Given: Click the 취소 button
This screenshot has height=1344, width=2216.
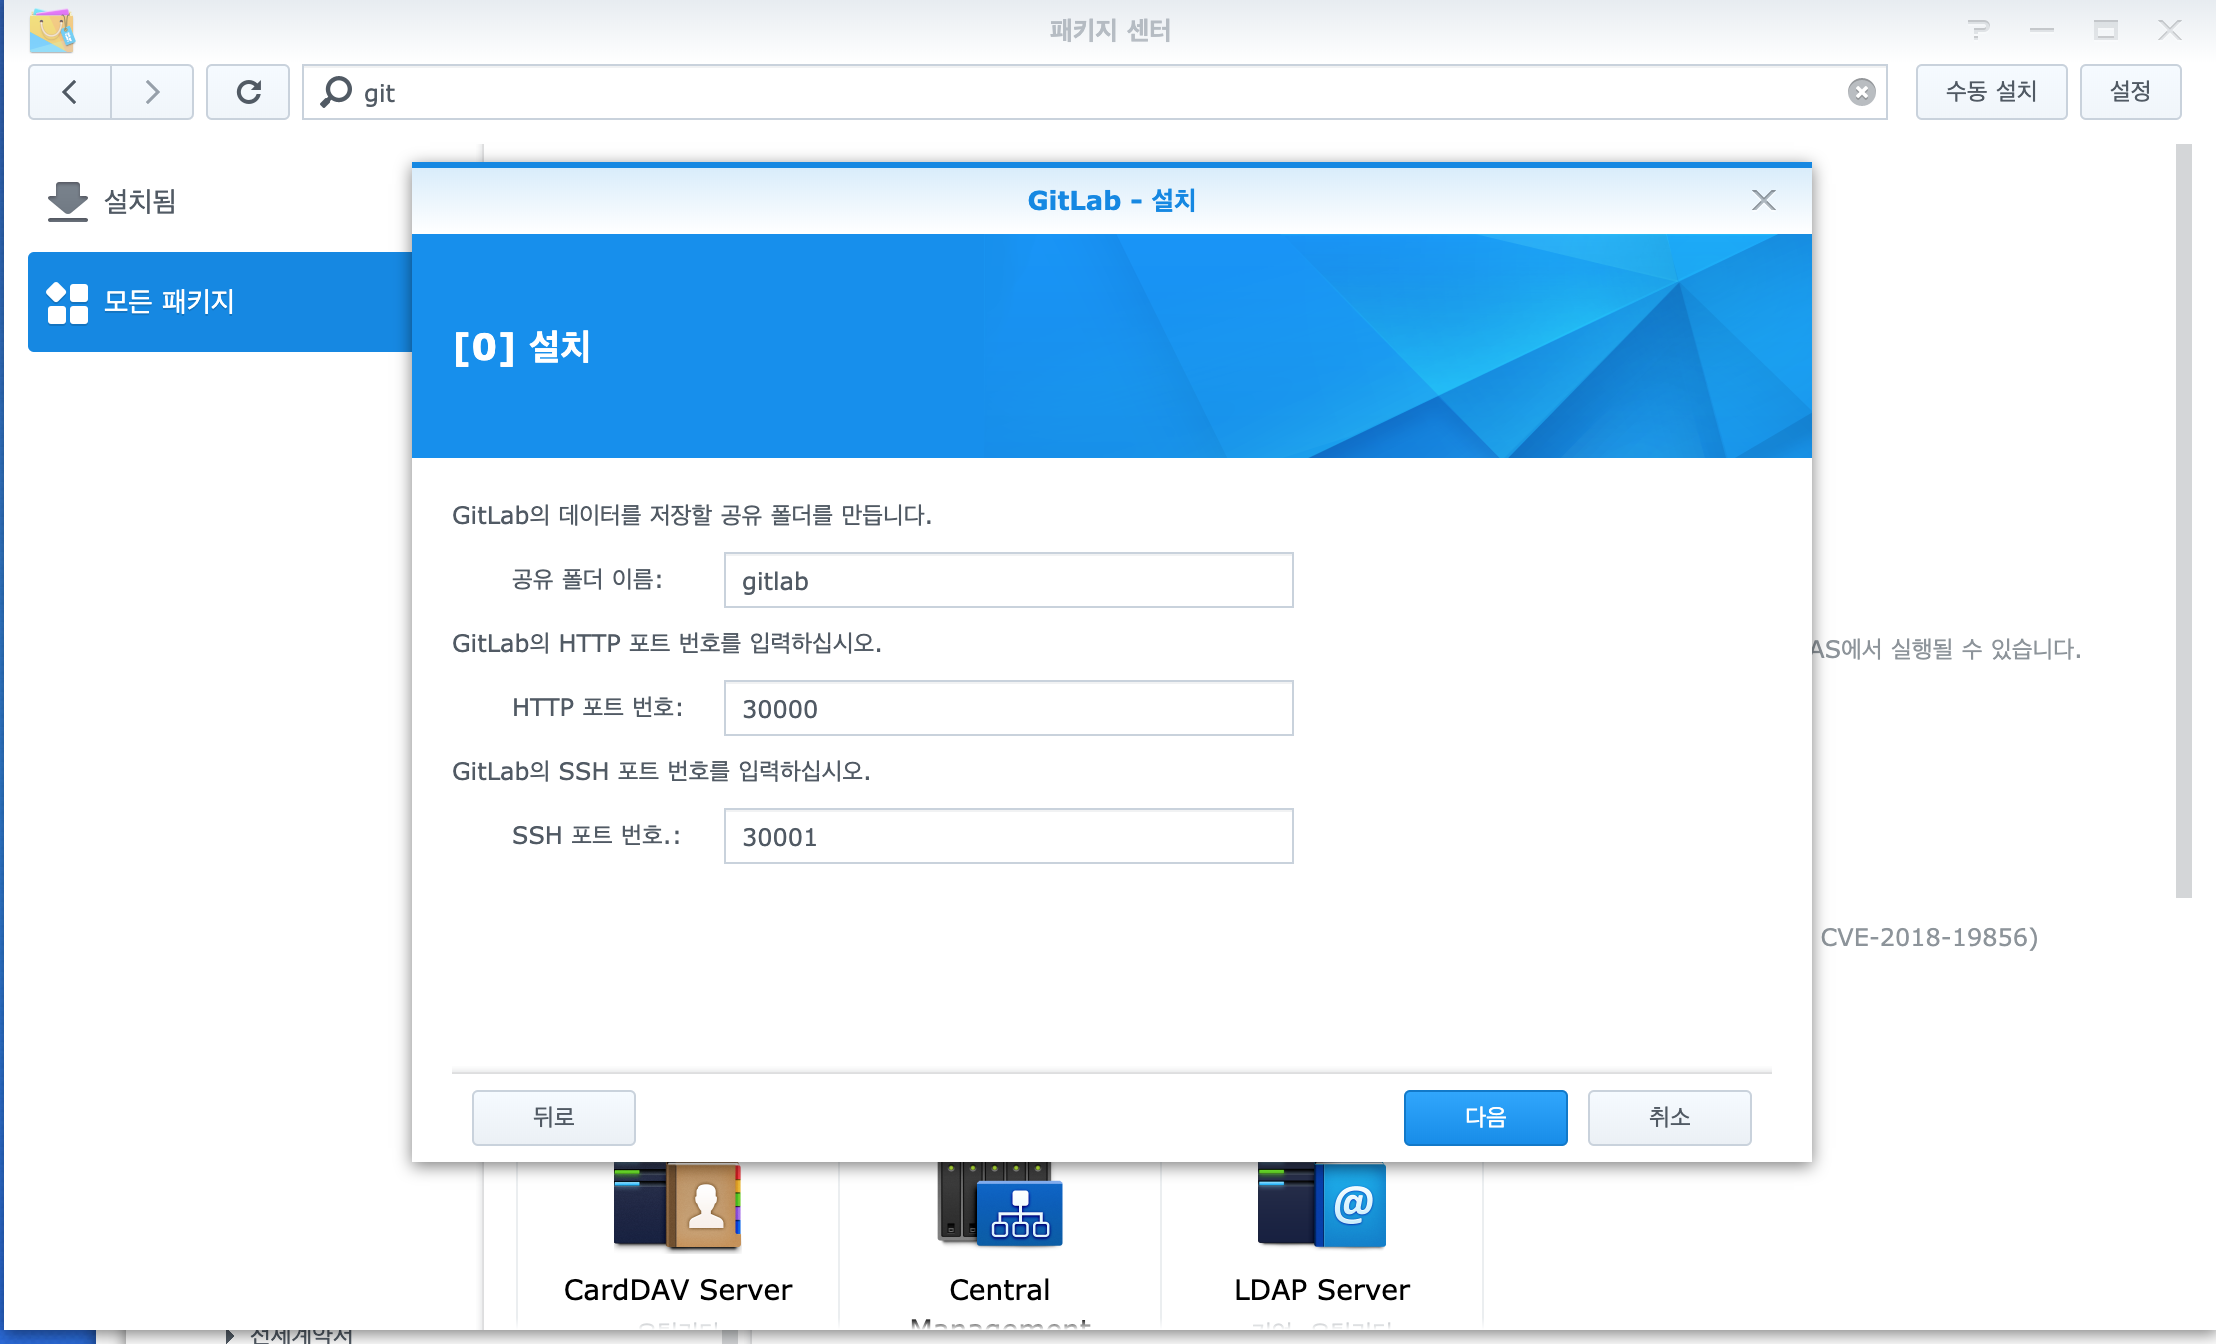Looking at the screenshot, I should coord(1669,1117).
